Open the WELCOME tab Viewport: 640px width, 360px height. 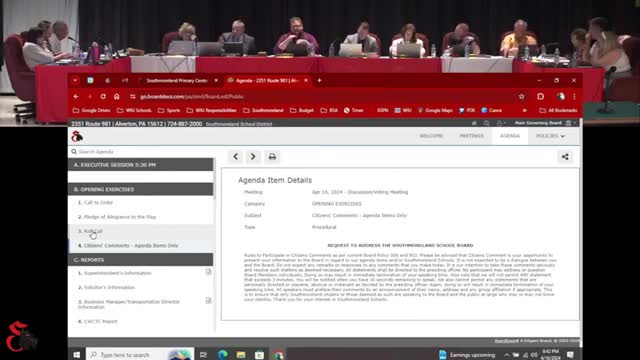[x=431, y=136]
